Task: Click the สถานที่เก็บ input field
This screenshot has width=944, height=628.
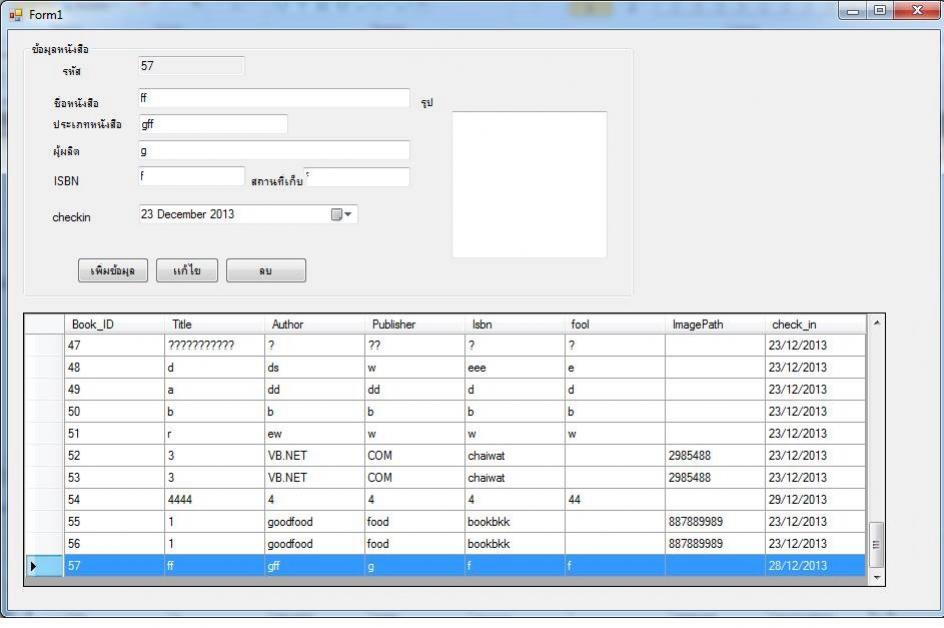Action: click(x=357, y=177)
